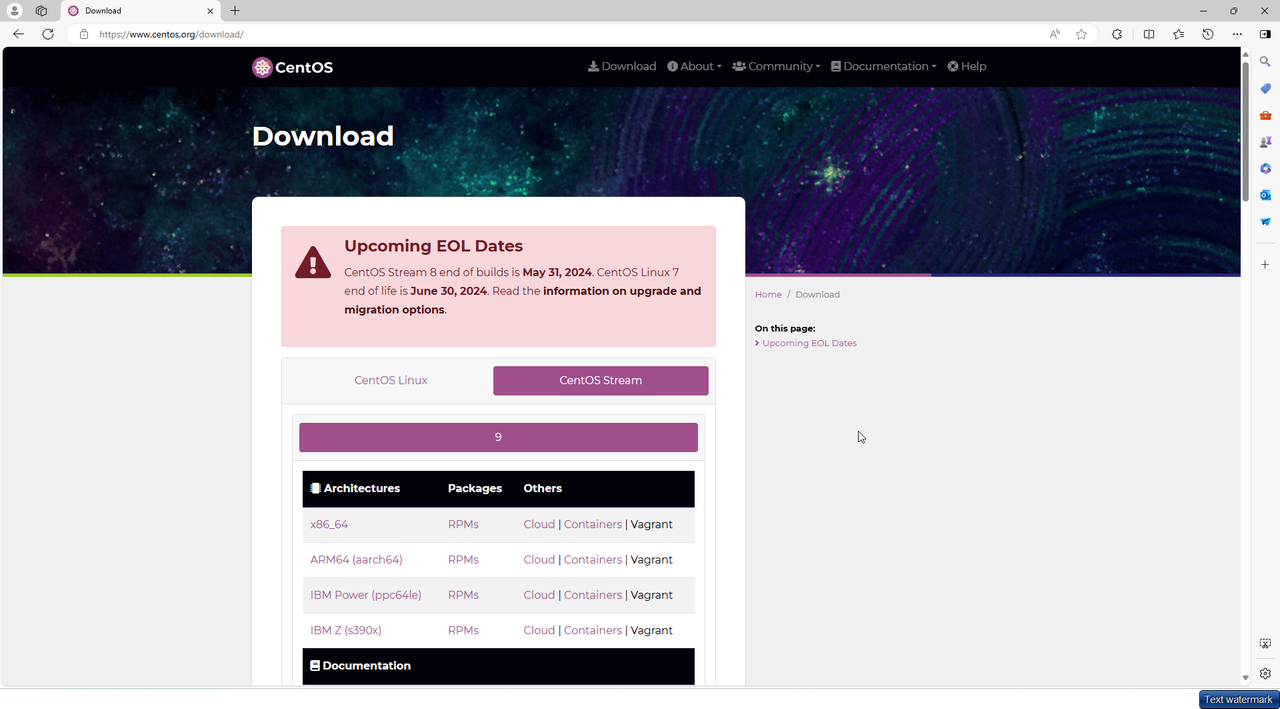Switch to the CentOS Linux tab
Viewport: 1280px width, 709px height.
click(x=391, y=381)
